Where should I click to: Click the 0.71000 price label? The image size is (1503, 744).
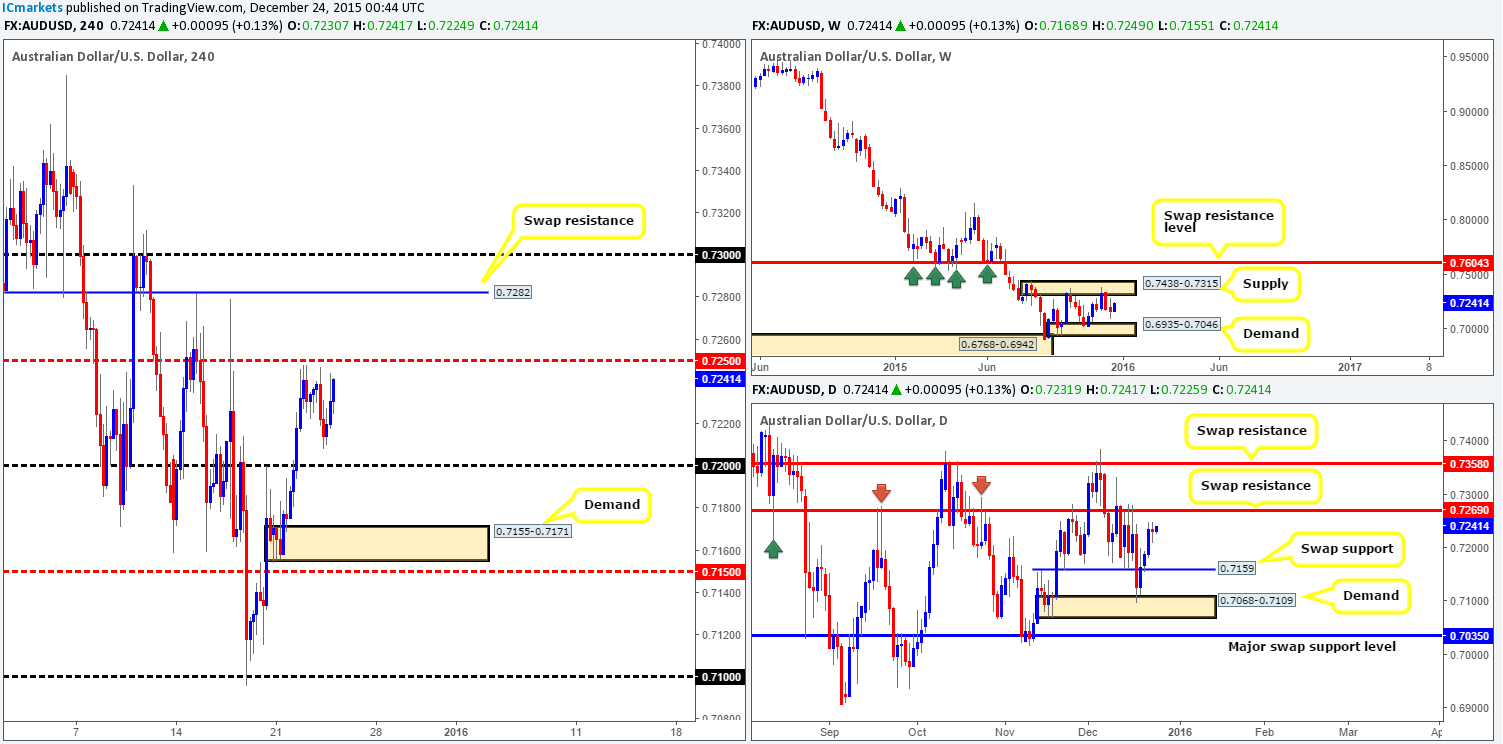point(719,677)
